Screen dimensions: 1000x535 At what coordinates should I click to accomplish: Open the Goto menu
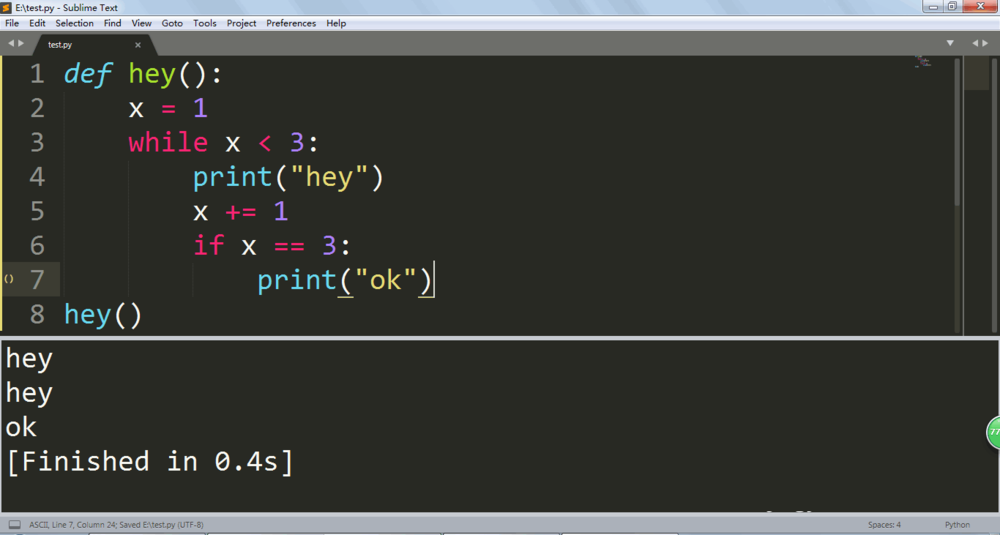click(172, 23)
